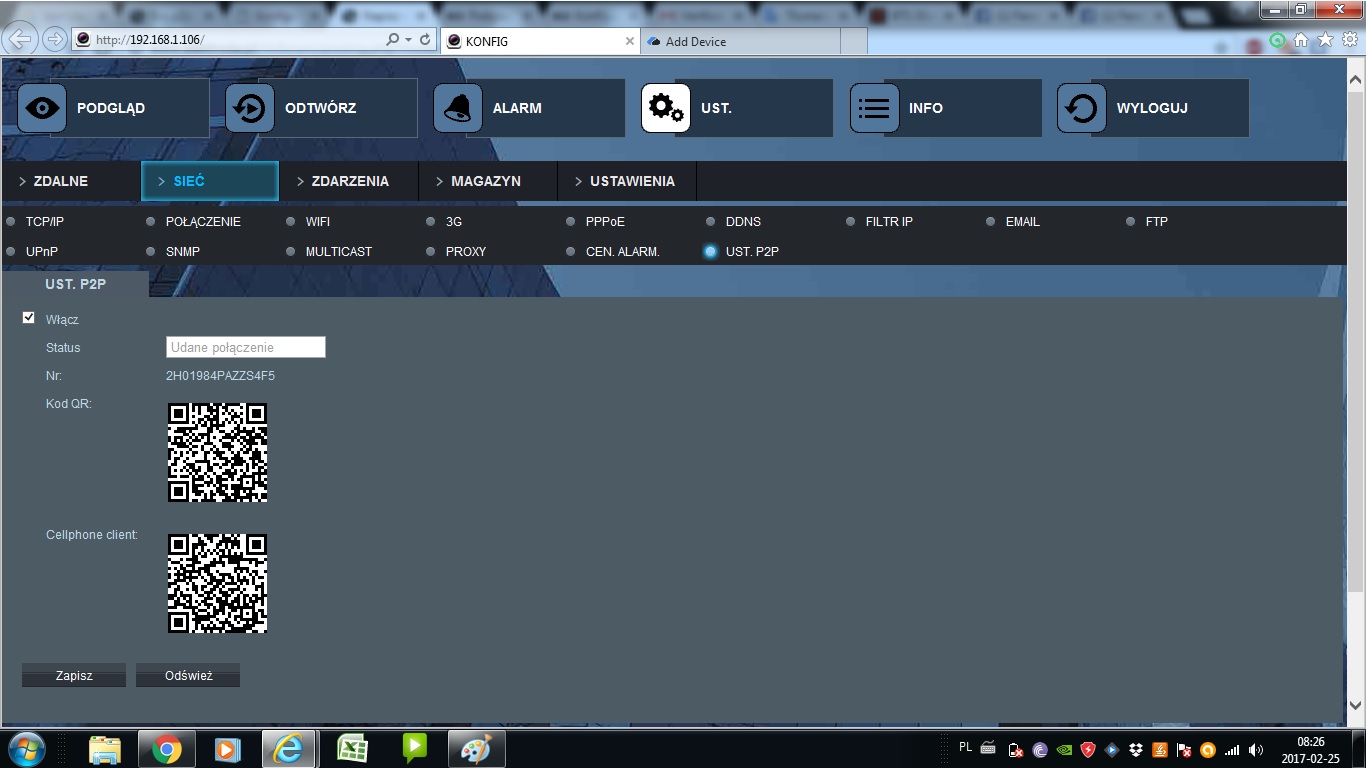The image size is (1366, 768).
Task: Expand the address bar dropdown arrow
Action: (x=409, y=40)
